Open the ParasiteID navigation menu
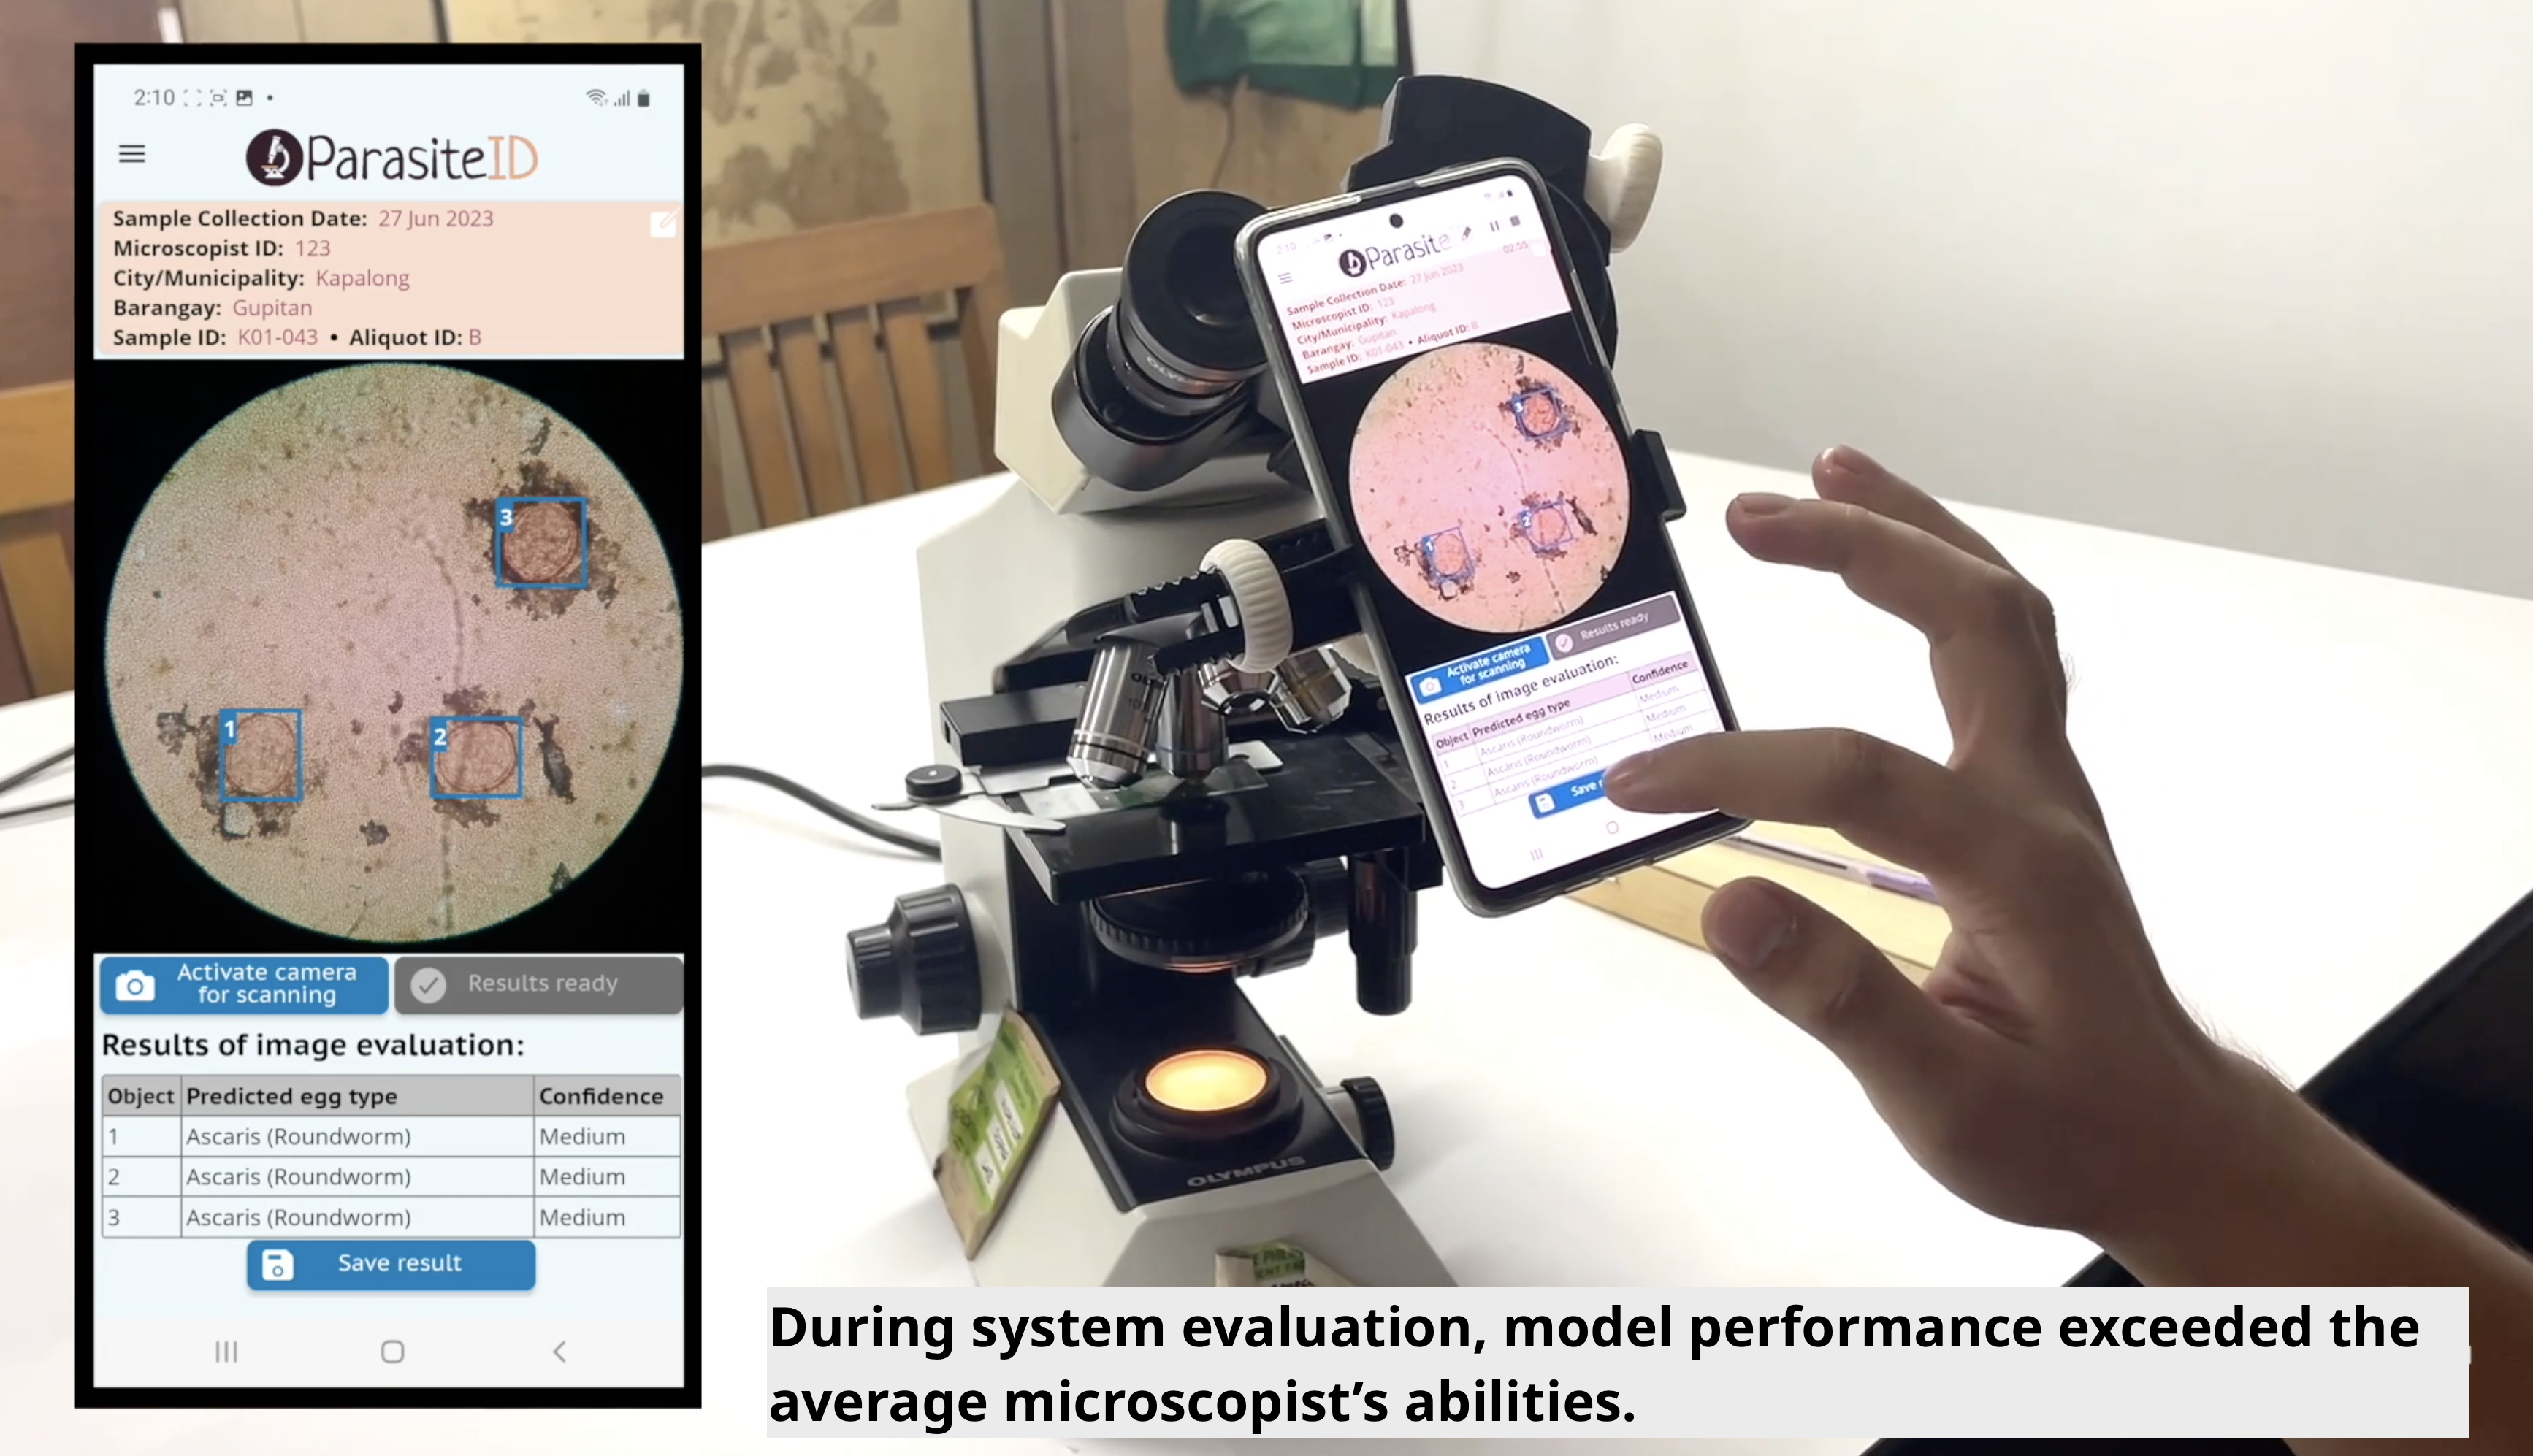 (136, 156)
